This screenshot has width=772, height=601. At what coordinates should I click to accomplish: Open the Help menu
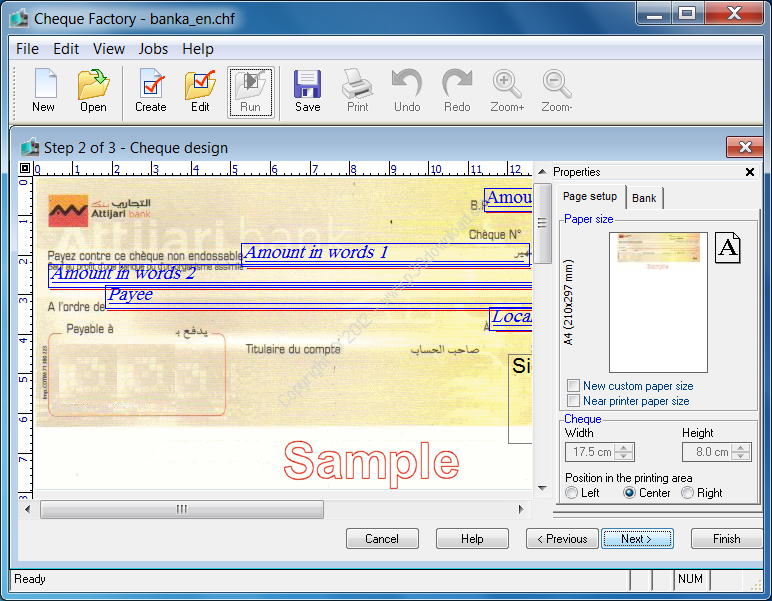tap(198, 49)
